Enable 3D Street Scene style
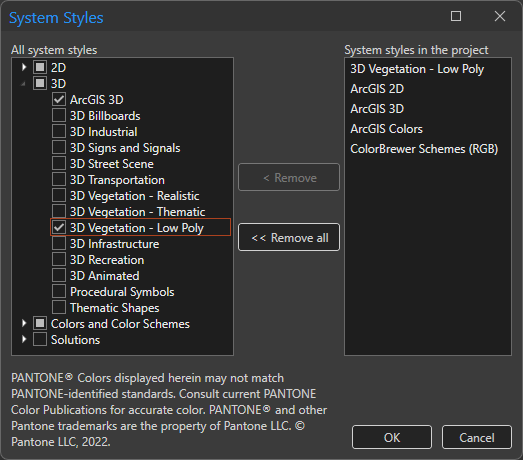Image resolution: width=523 pixels, height=460 pixels. click(59, 163)
